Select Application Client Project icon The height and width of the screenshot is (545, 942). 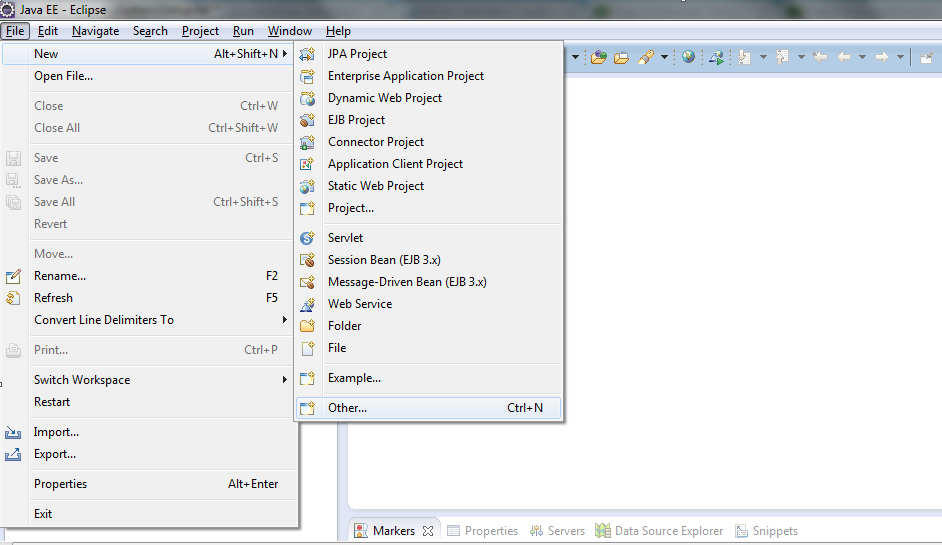307,164
